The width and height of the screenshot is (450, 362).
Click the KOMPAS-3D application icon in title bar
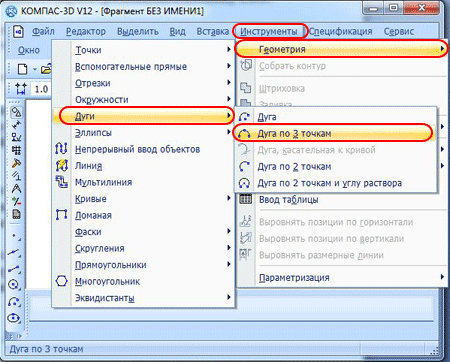(11, 11)
